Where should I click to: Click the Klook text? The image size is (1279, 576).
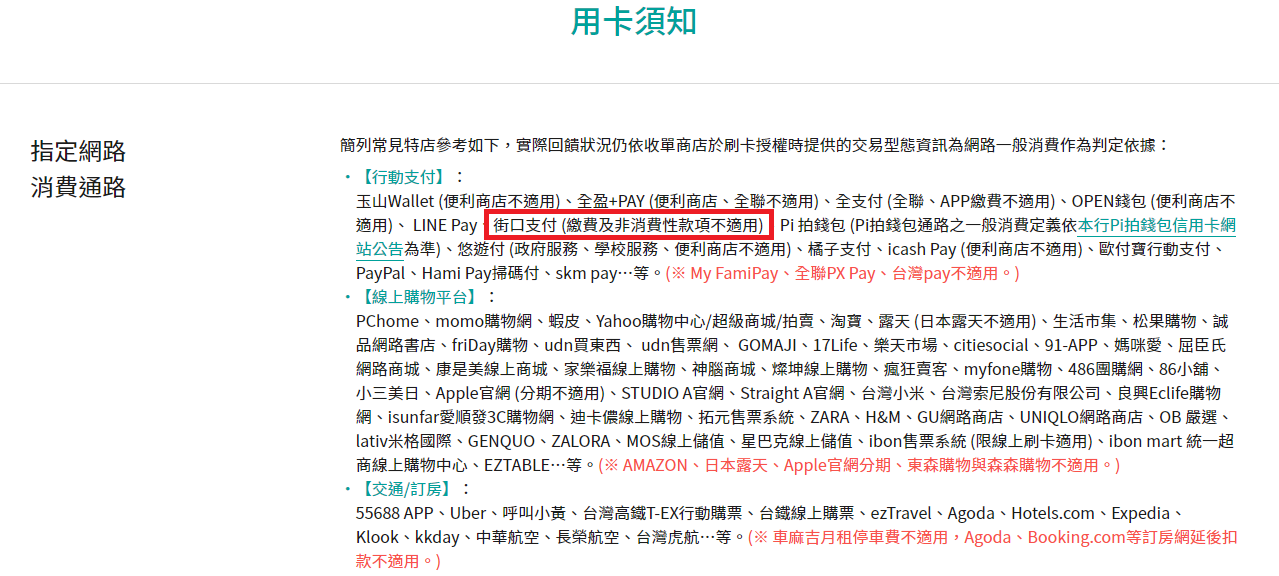point(377,537)
